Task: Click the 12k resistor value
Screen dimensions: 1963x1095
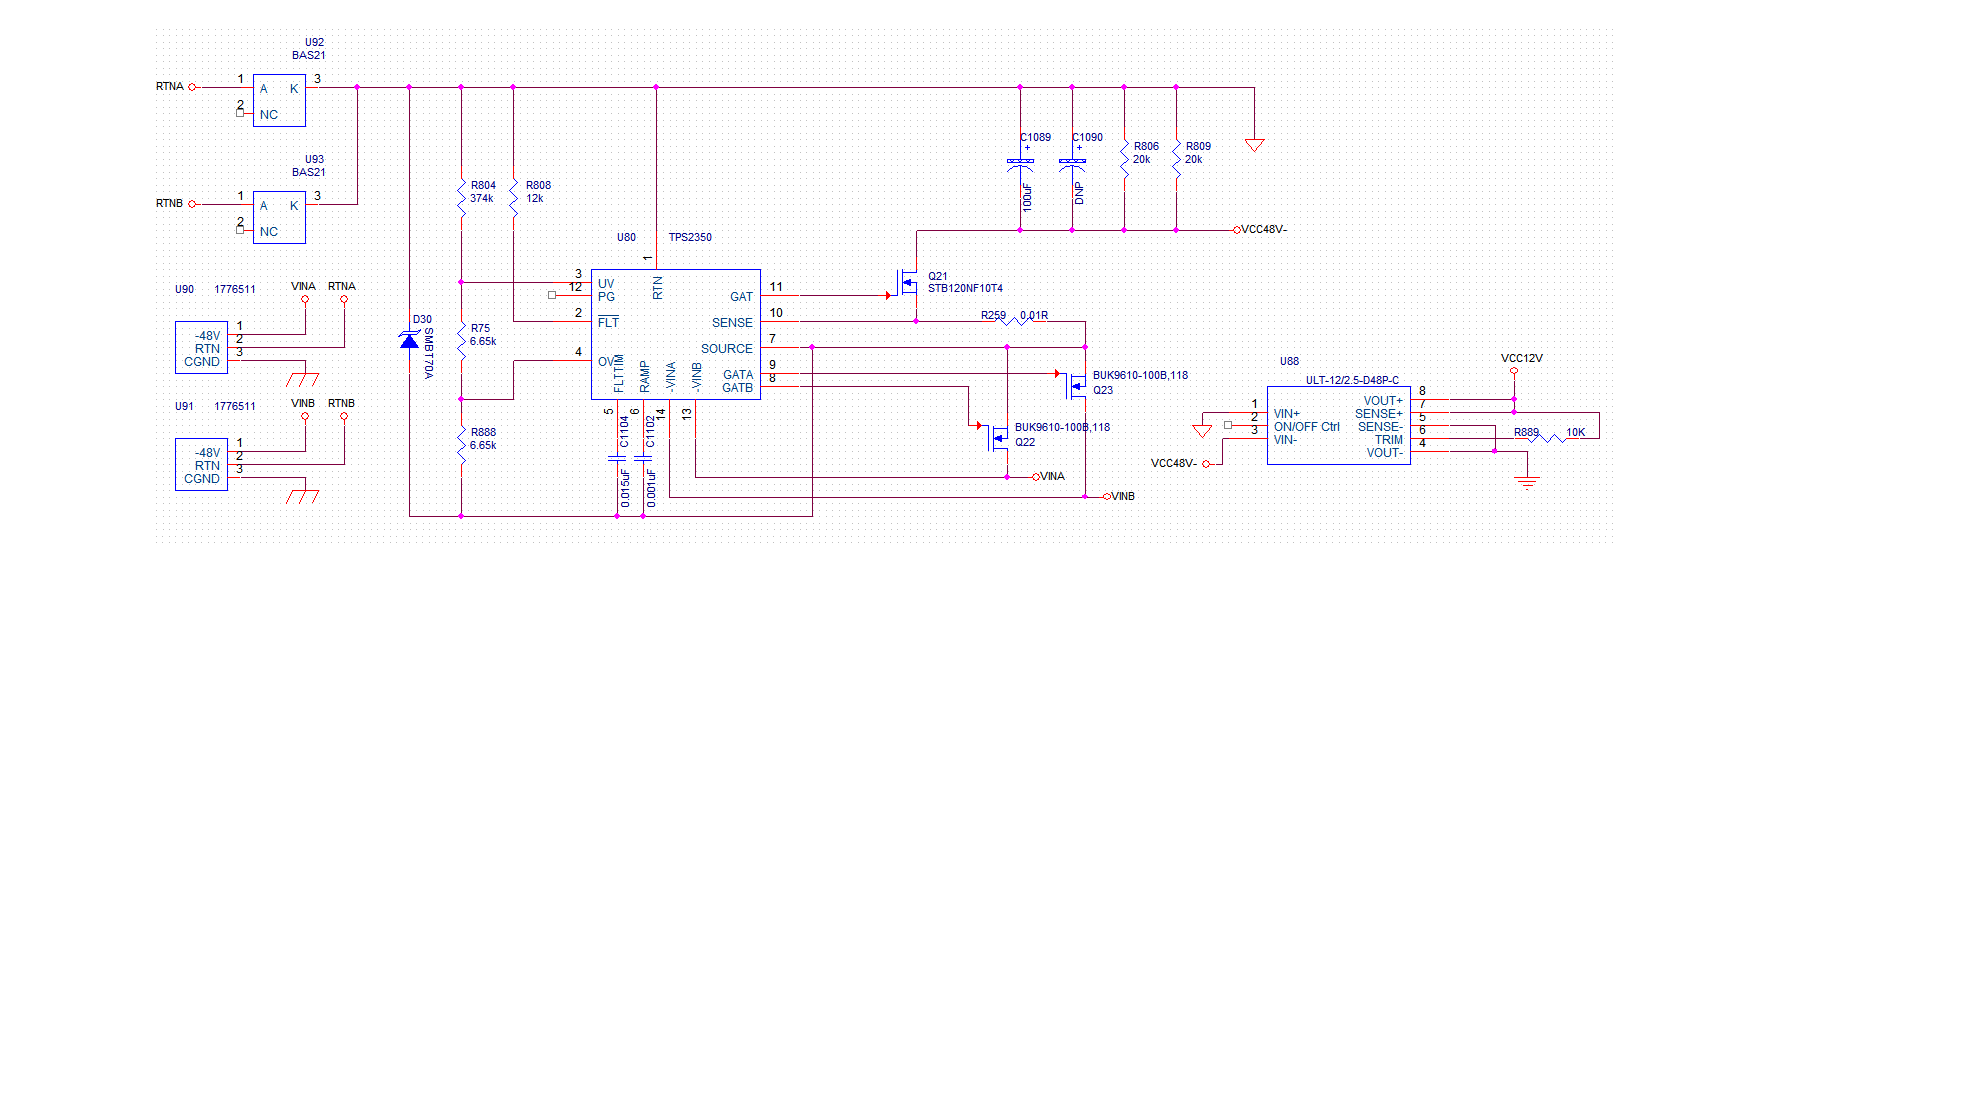Action: coord(535,198)
